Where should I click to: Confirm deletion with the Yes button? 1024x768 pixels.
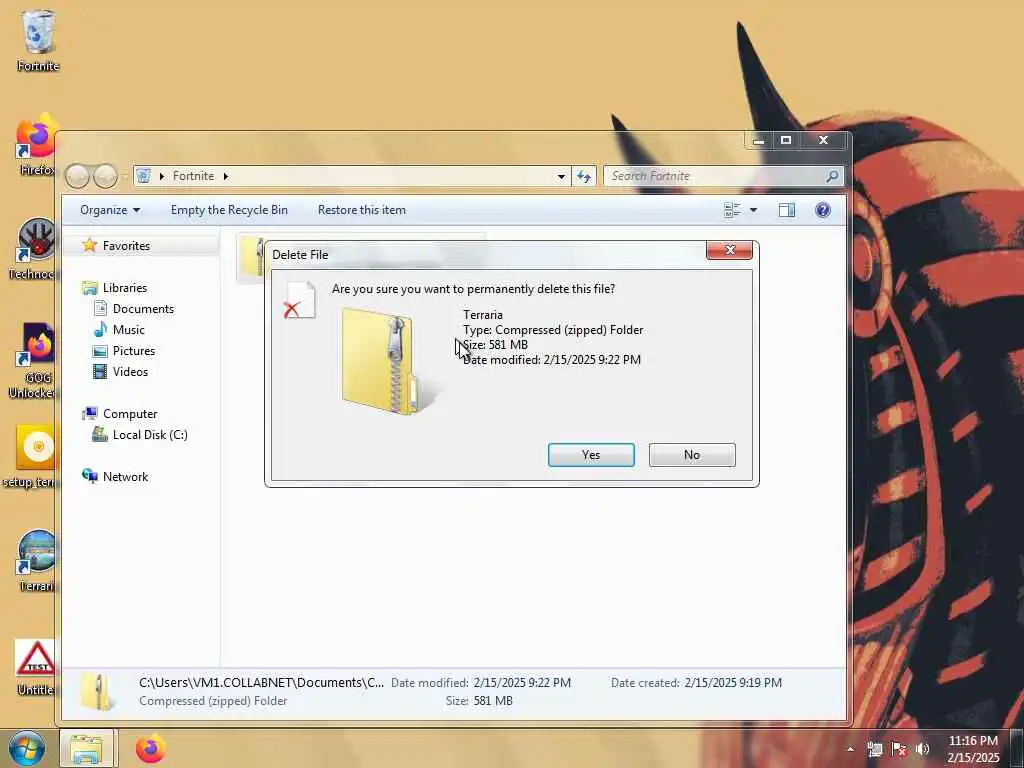click(x=591, y=455)
